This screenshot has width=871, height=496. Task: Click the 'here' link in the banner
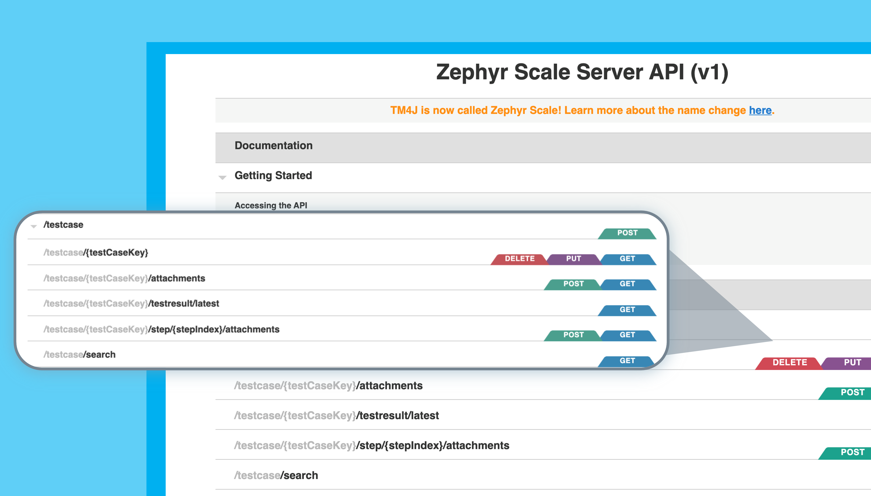click(760, 111)
